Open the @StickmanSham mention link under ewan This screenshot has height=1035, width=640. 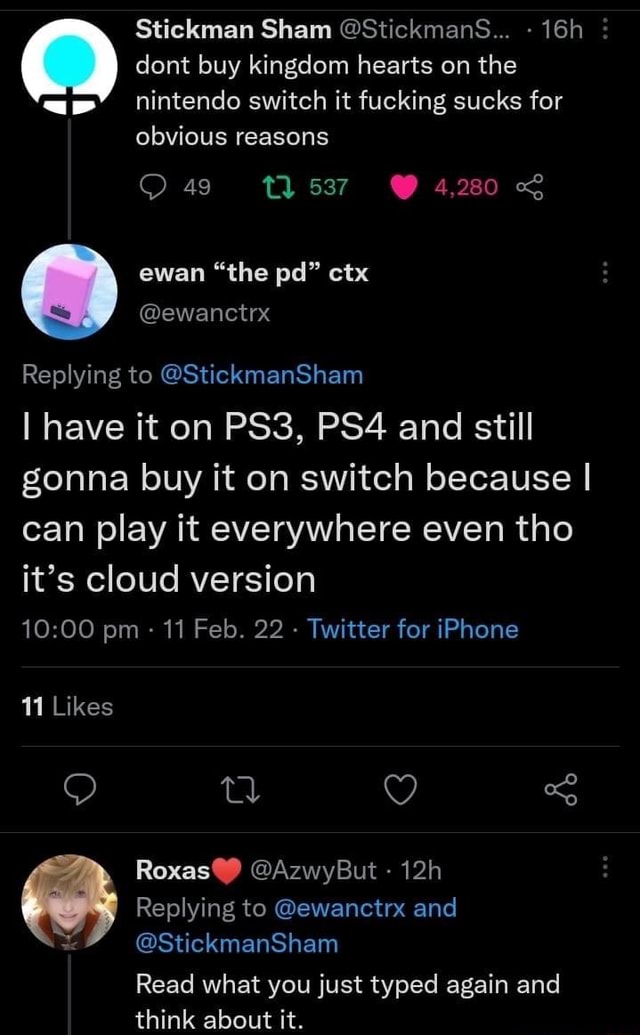[x=261, y=376]
